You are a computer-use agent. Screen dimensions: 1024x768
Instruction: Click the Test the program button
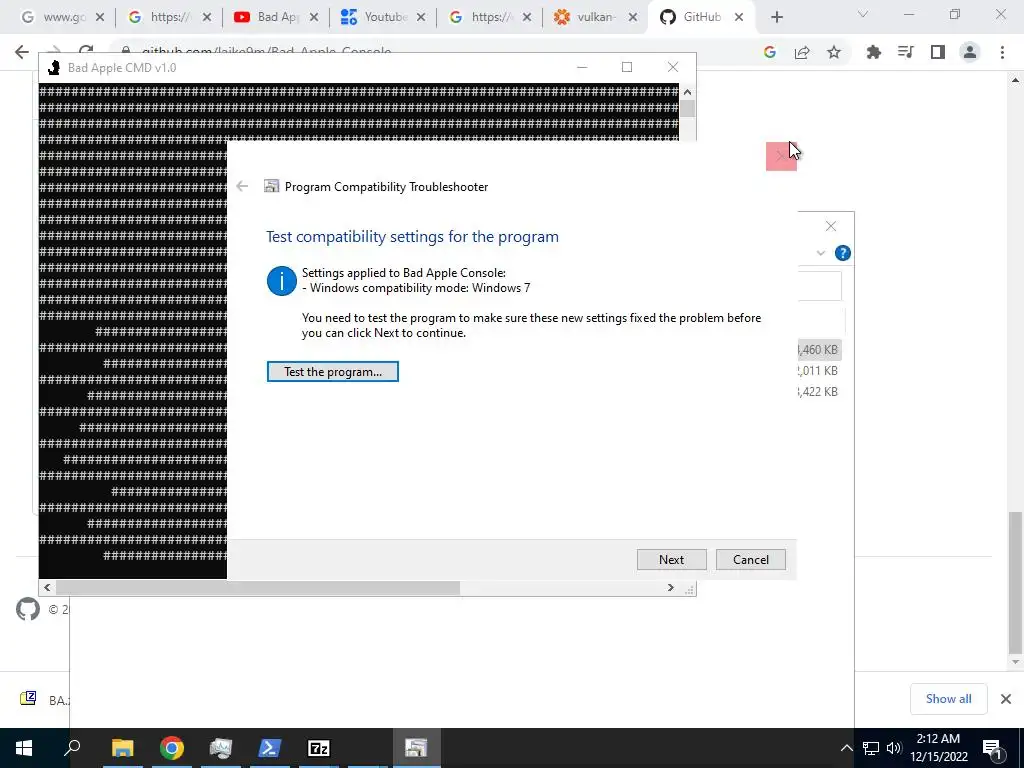pyautogui.click(x=332, y=372)
